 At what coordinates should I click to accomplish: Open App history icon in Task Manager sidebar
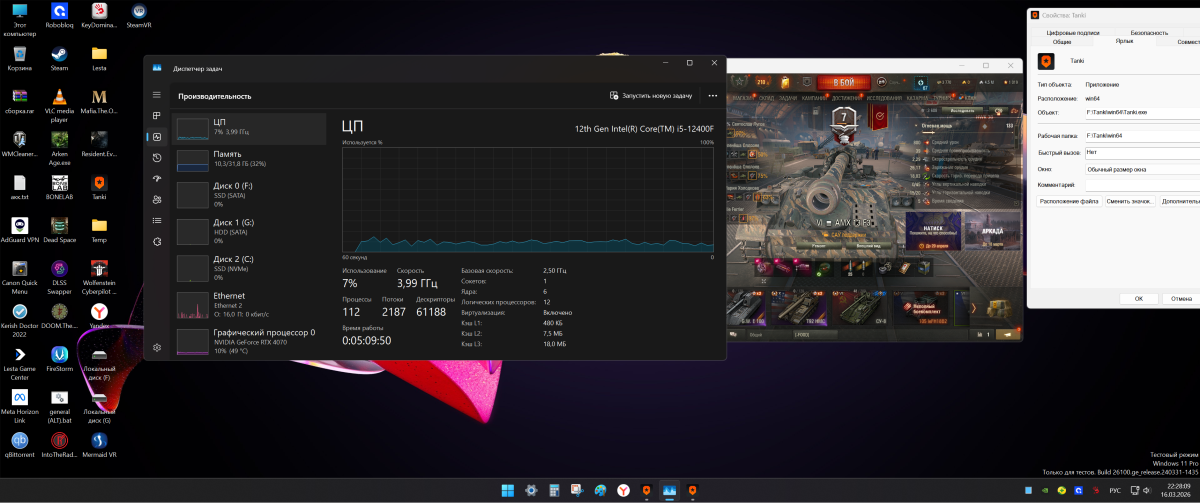coord(157,158)
